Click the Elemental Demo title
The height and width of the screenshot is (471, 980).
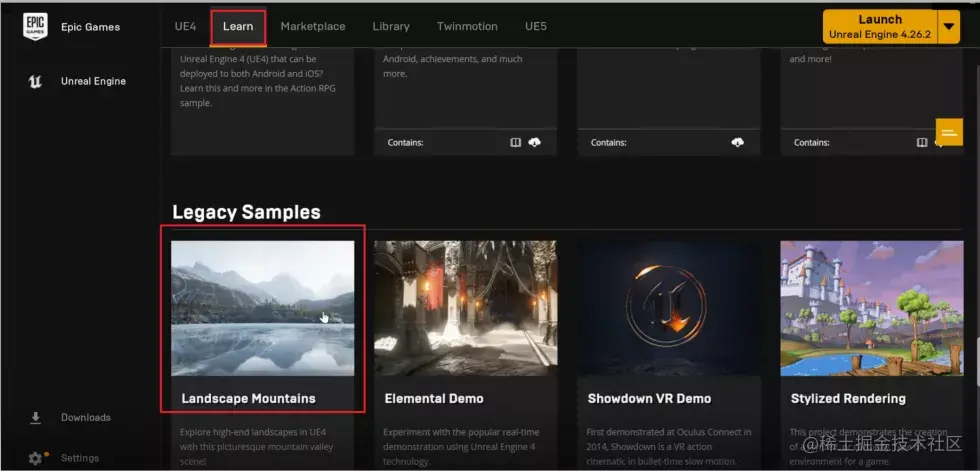[434, 399]
